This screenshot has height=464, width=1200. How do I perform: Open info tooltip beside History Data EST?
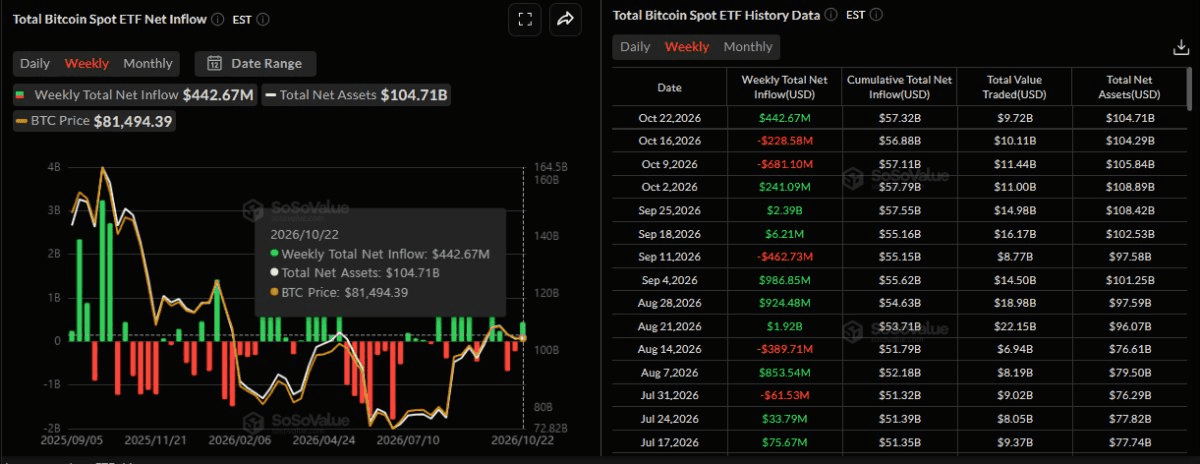click(877, 15)
